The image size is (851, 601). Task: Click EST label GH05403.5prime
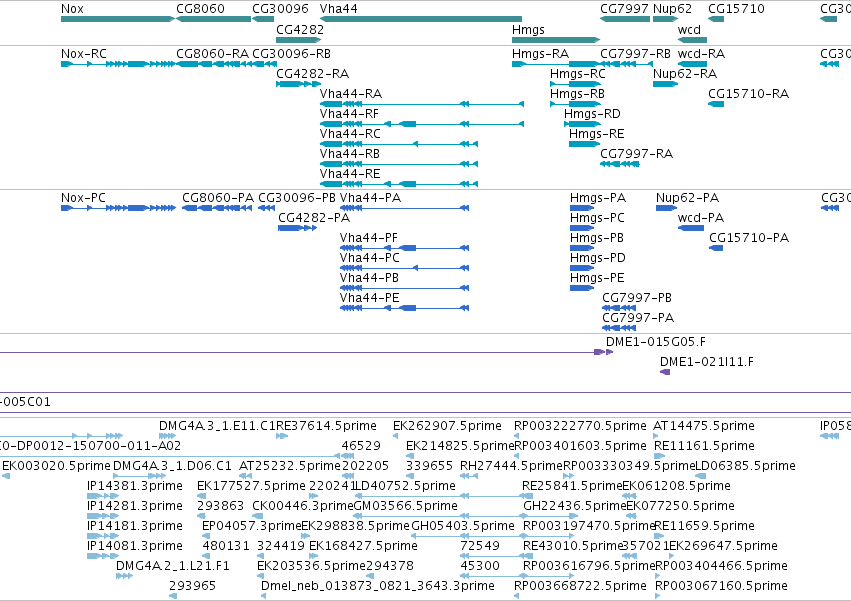pyautogui.click(x=463, y=526)
